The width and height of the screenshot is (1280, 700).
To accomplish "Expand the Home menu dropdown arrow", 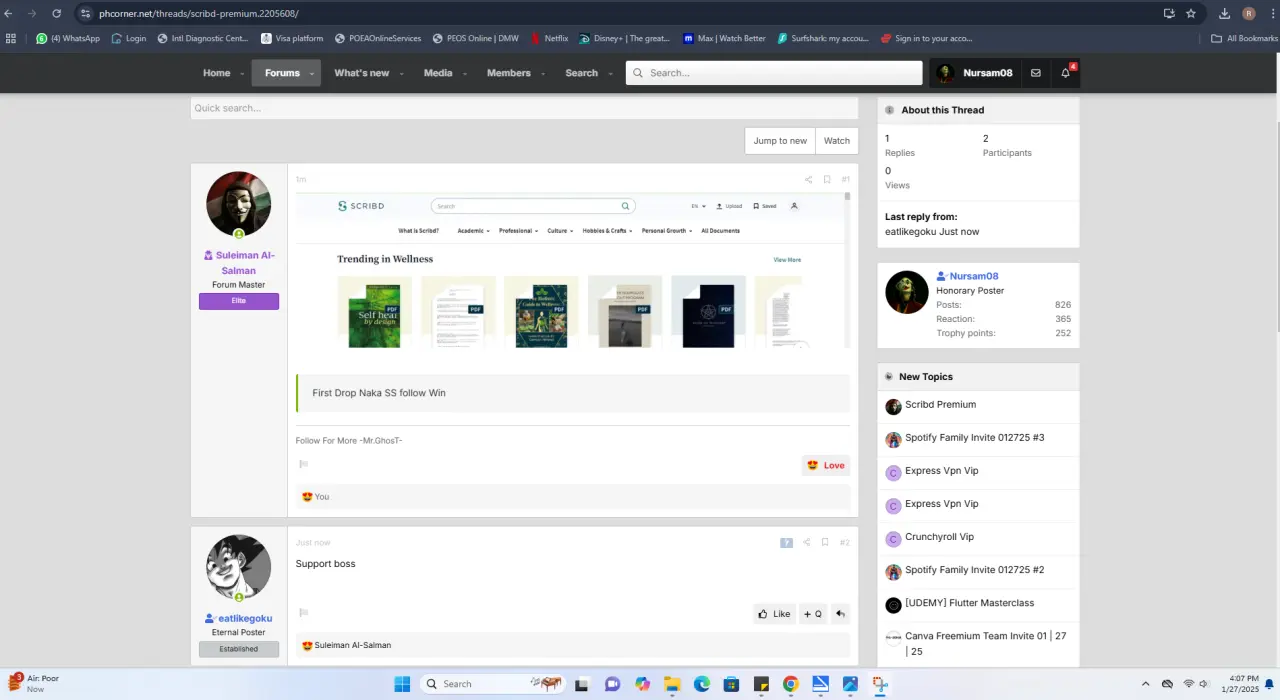I will 241,73.
